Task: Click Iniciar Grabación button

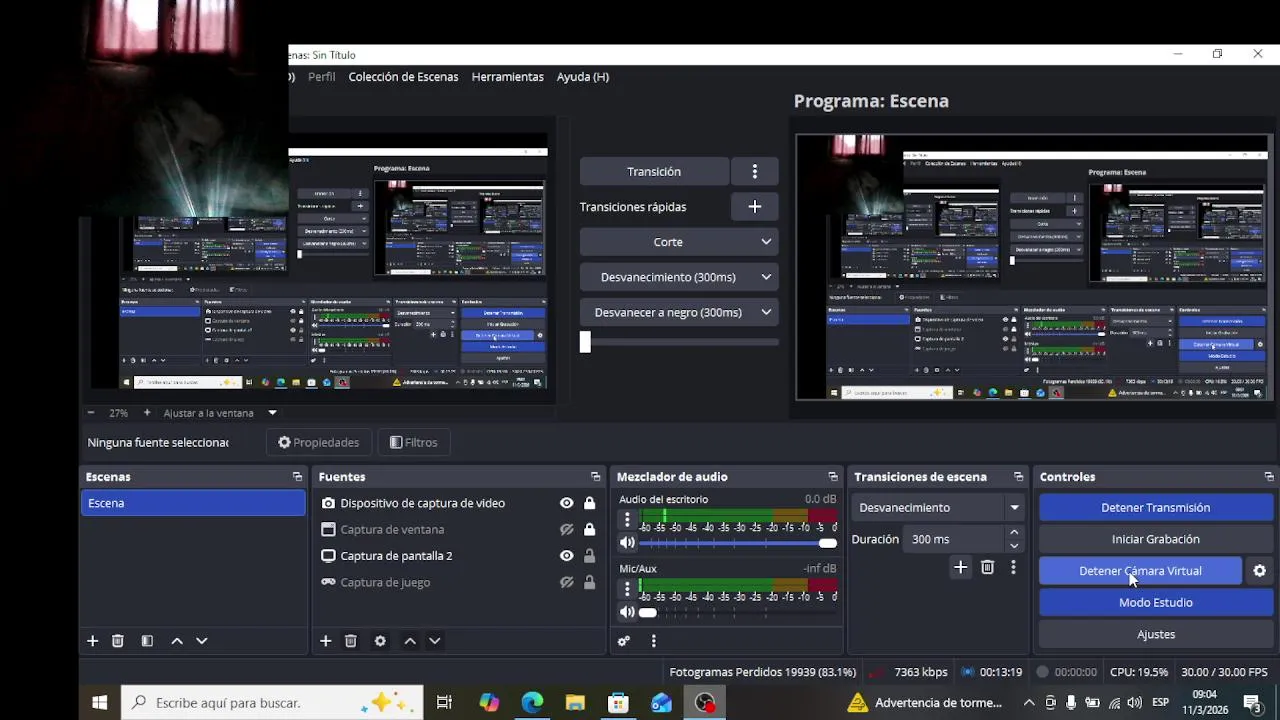Action: click(1156, 539)
